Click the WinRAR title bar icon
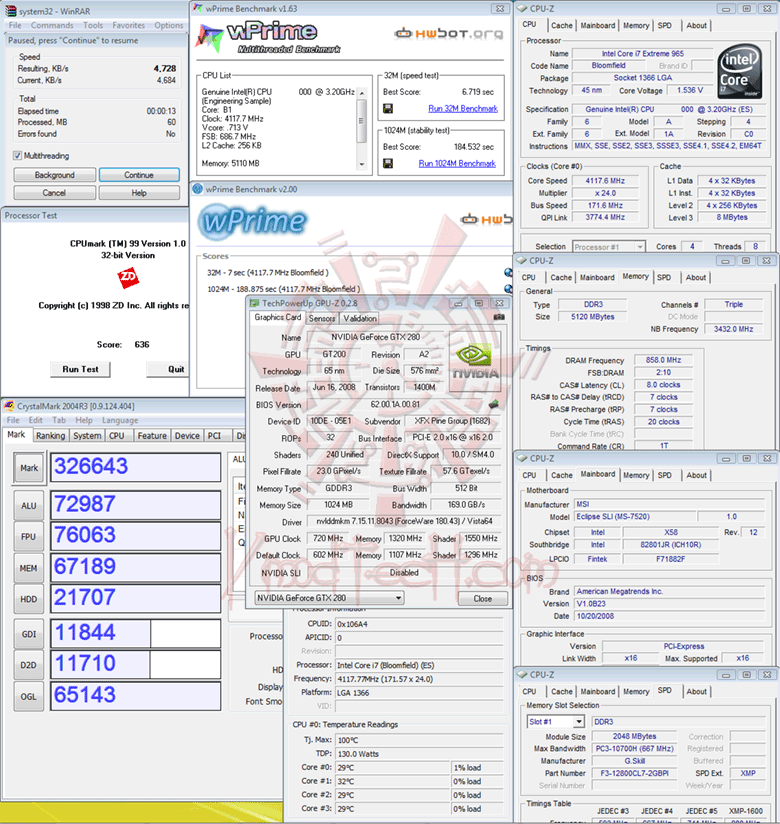 coord(10,10)
